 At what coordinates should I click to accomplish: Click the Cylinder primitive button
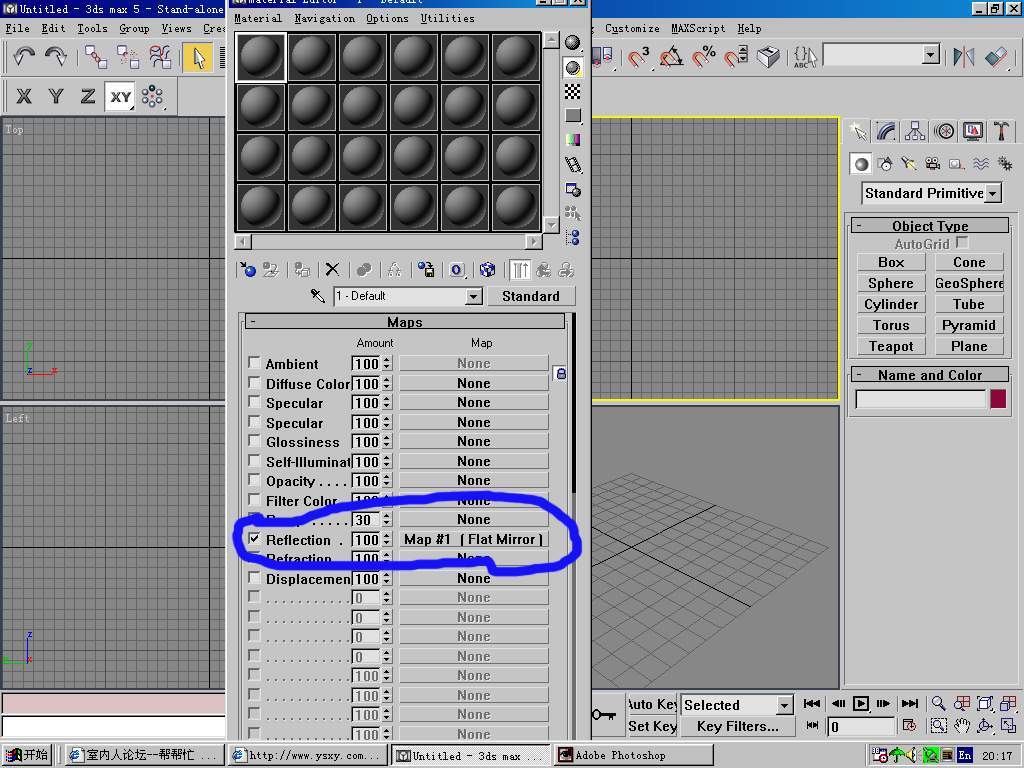click(891, 304)
